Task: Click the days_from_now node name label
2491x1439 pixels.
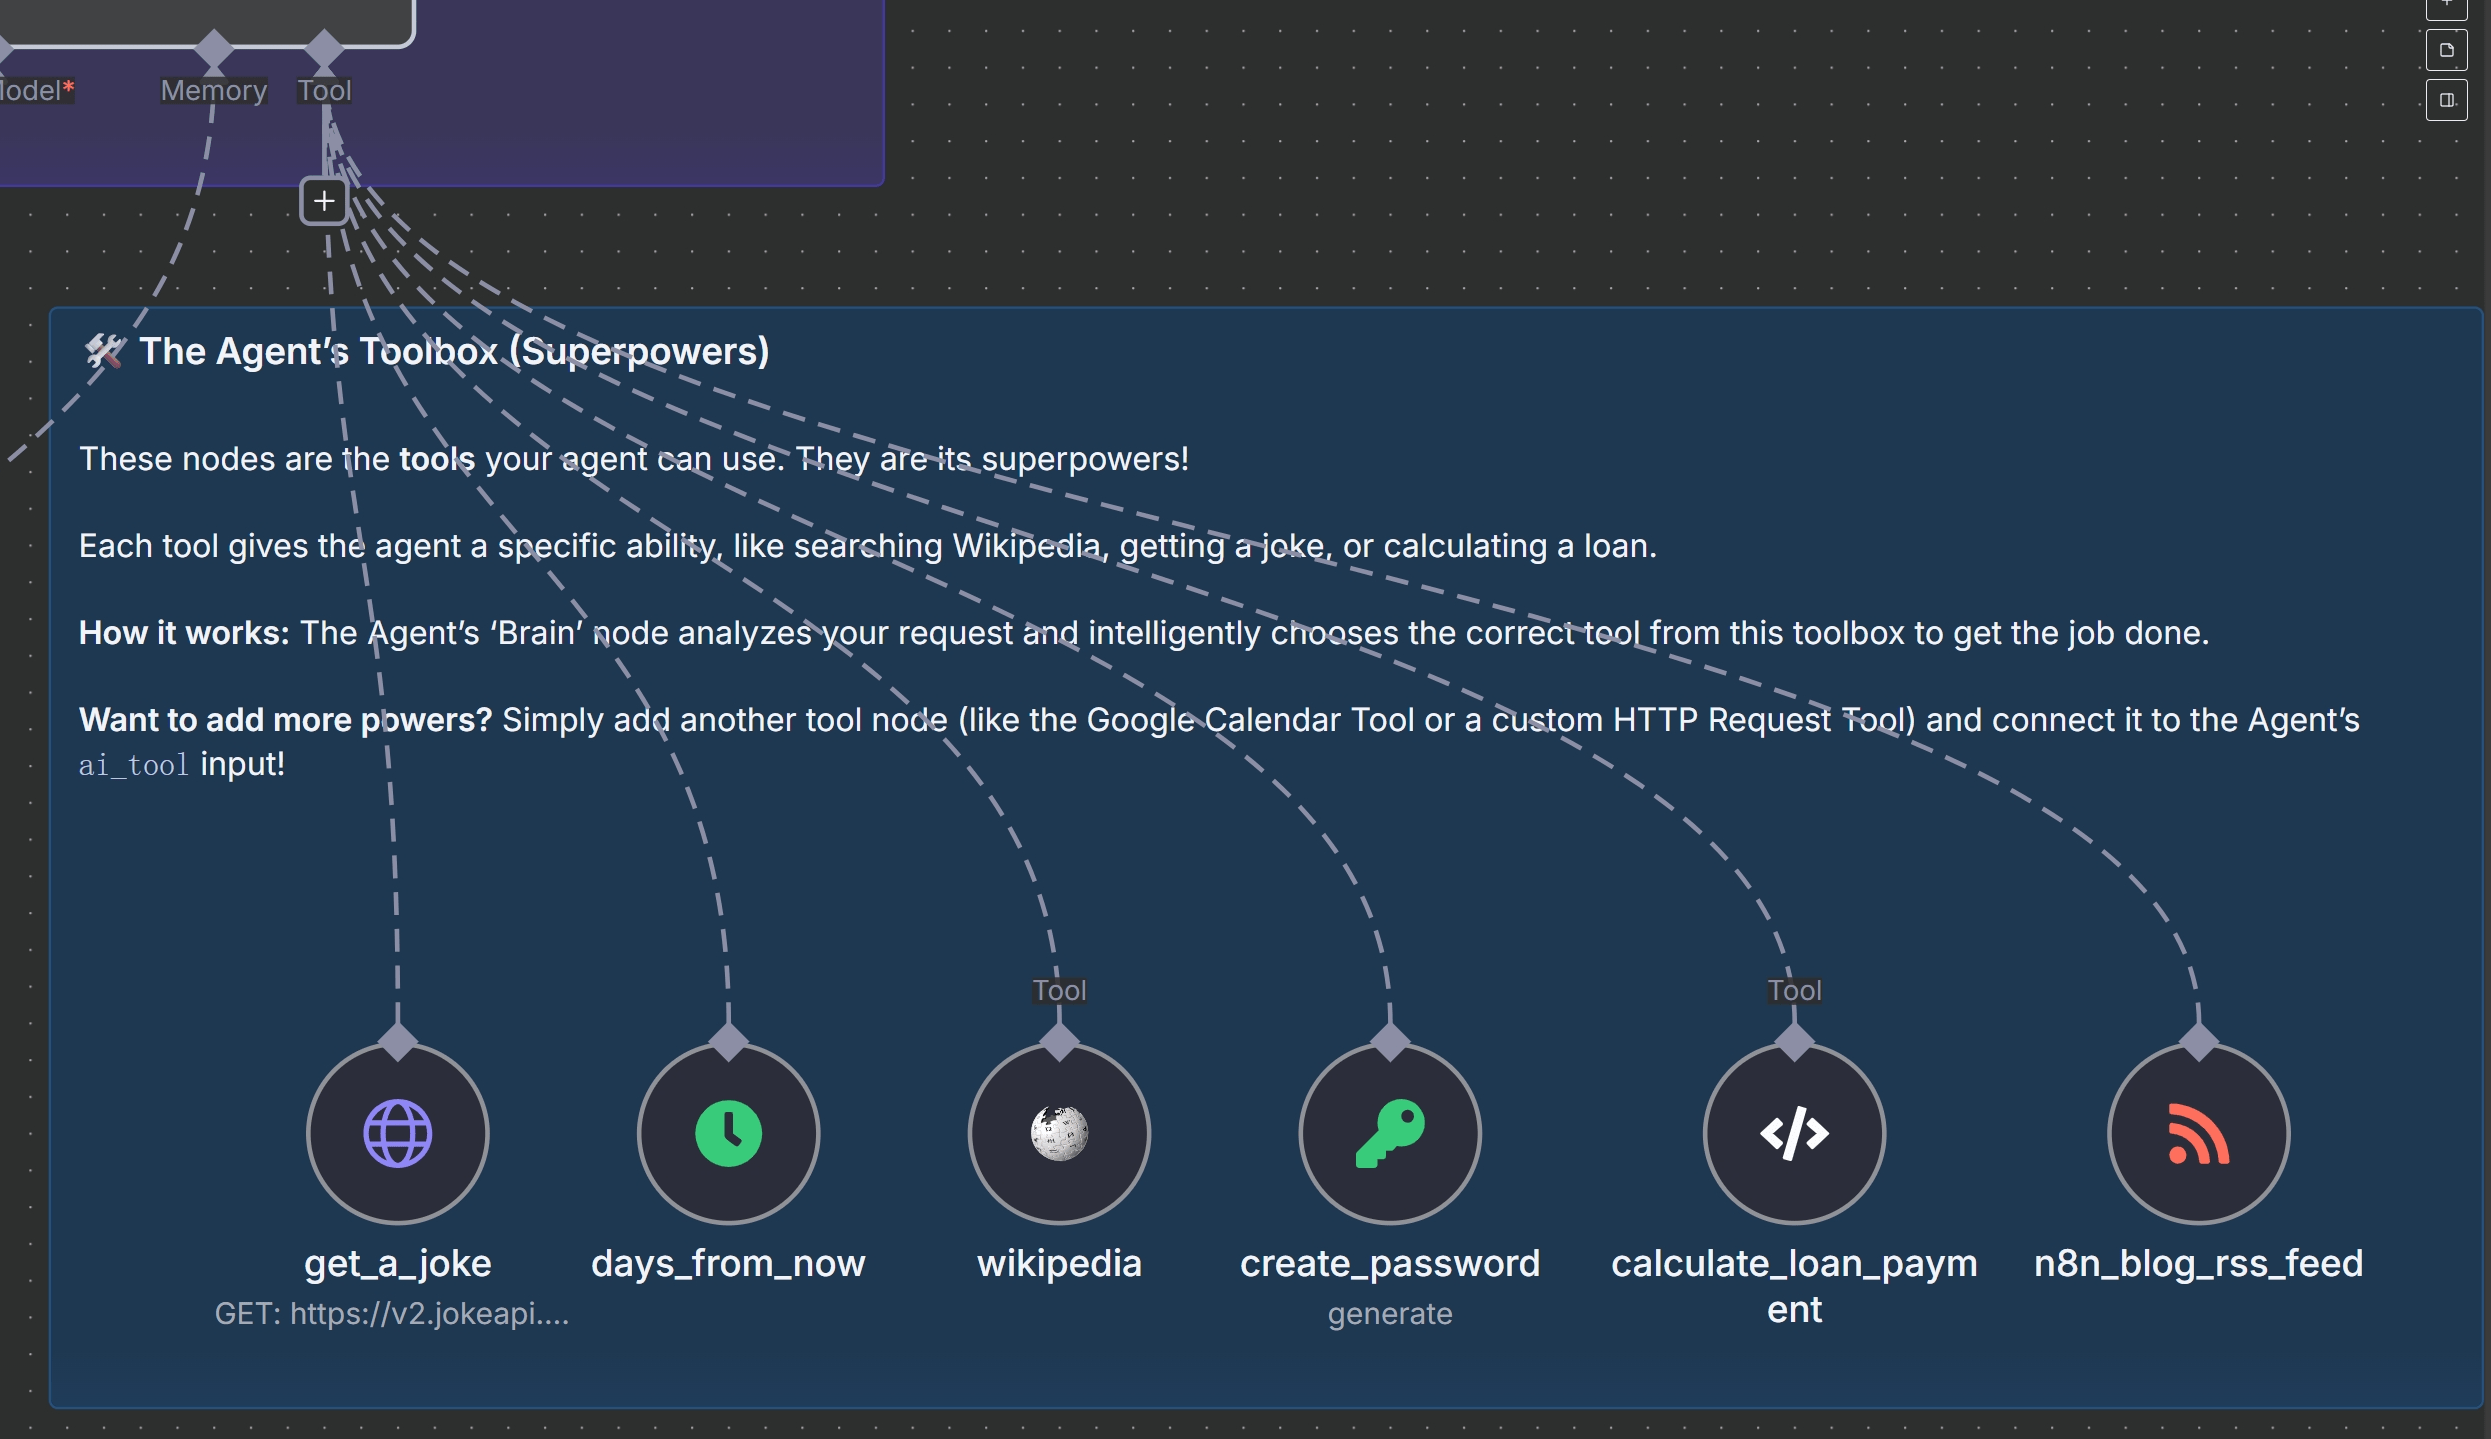Action: click(728, 1263)
